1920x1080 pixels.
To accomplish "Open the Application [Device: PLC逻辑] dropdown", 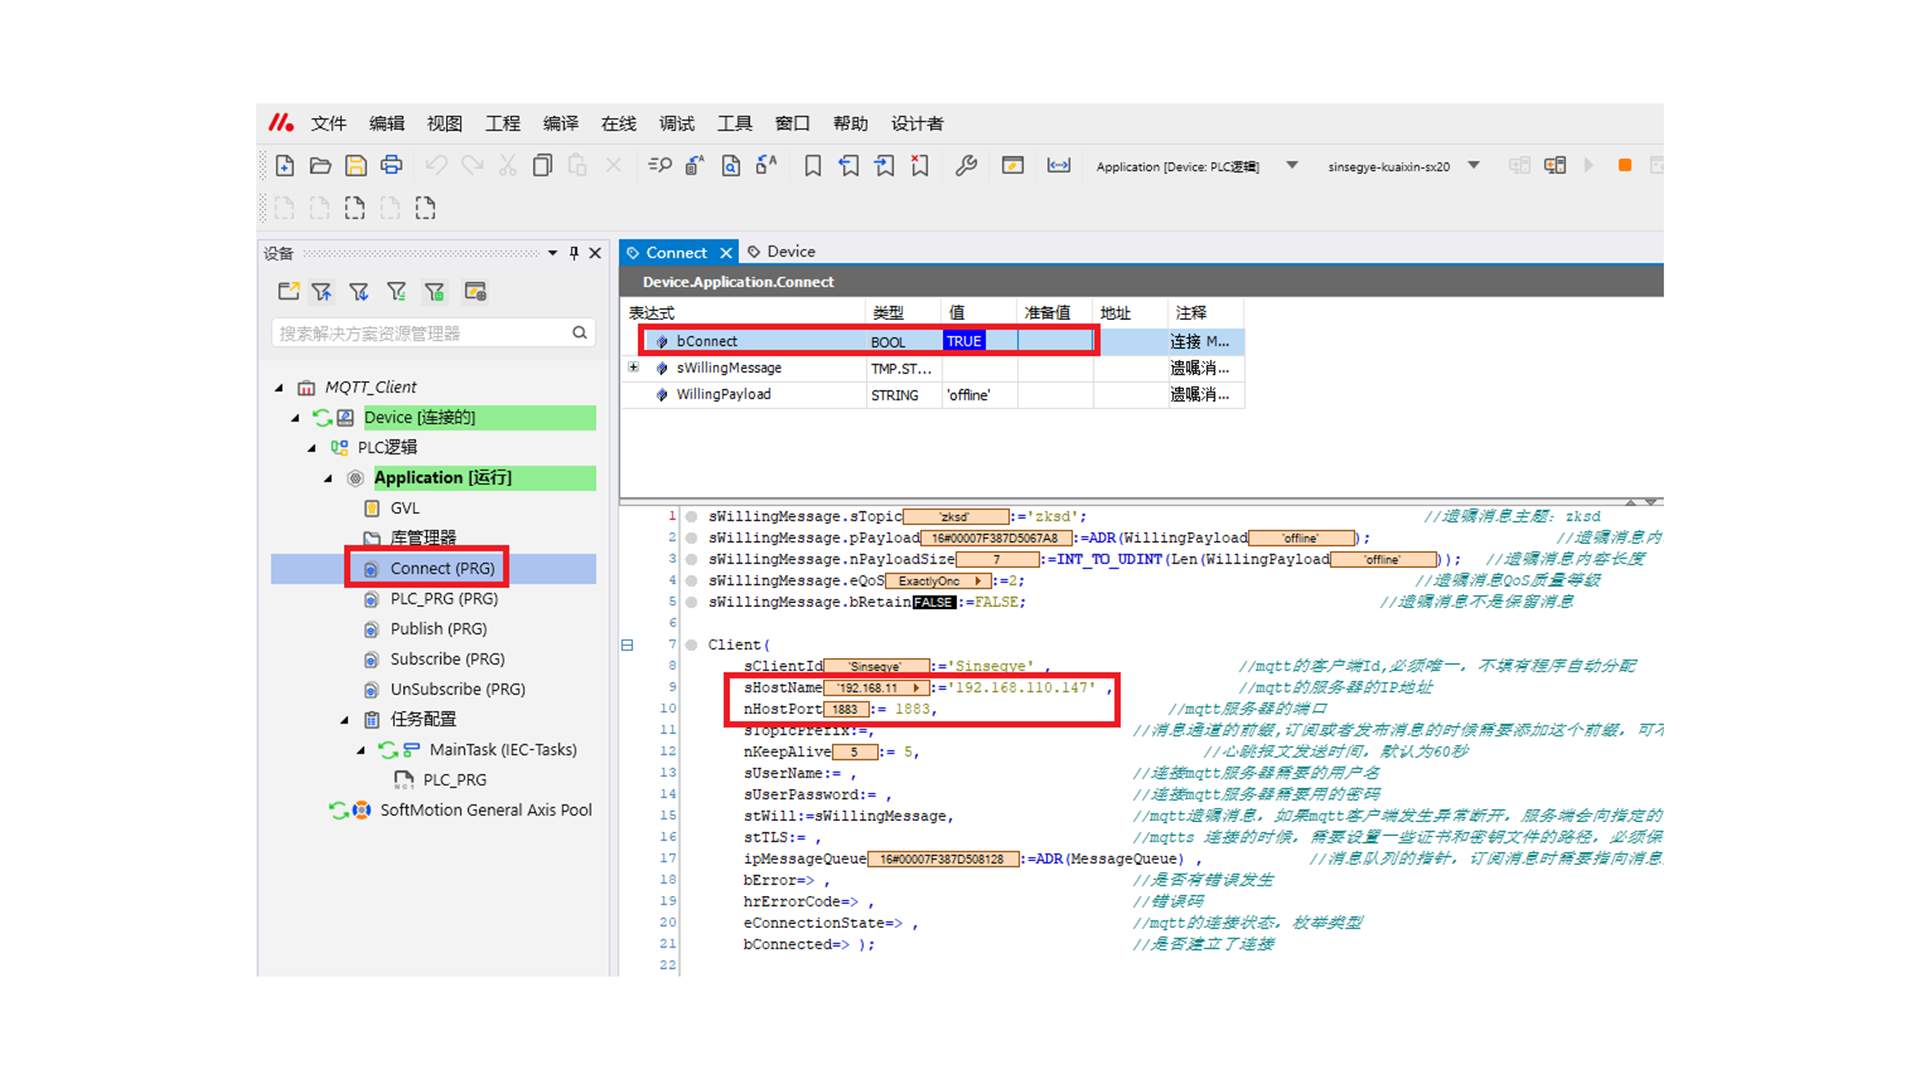I will 1292,166.
